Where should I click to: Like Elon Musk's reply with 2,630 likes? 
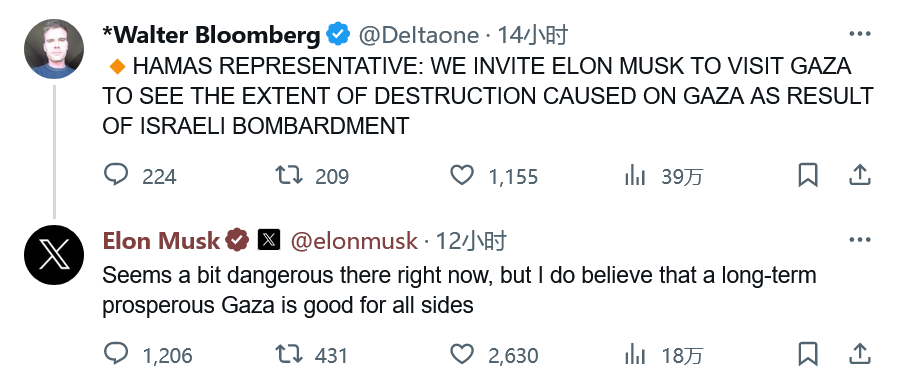click(x=462, y=354)
